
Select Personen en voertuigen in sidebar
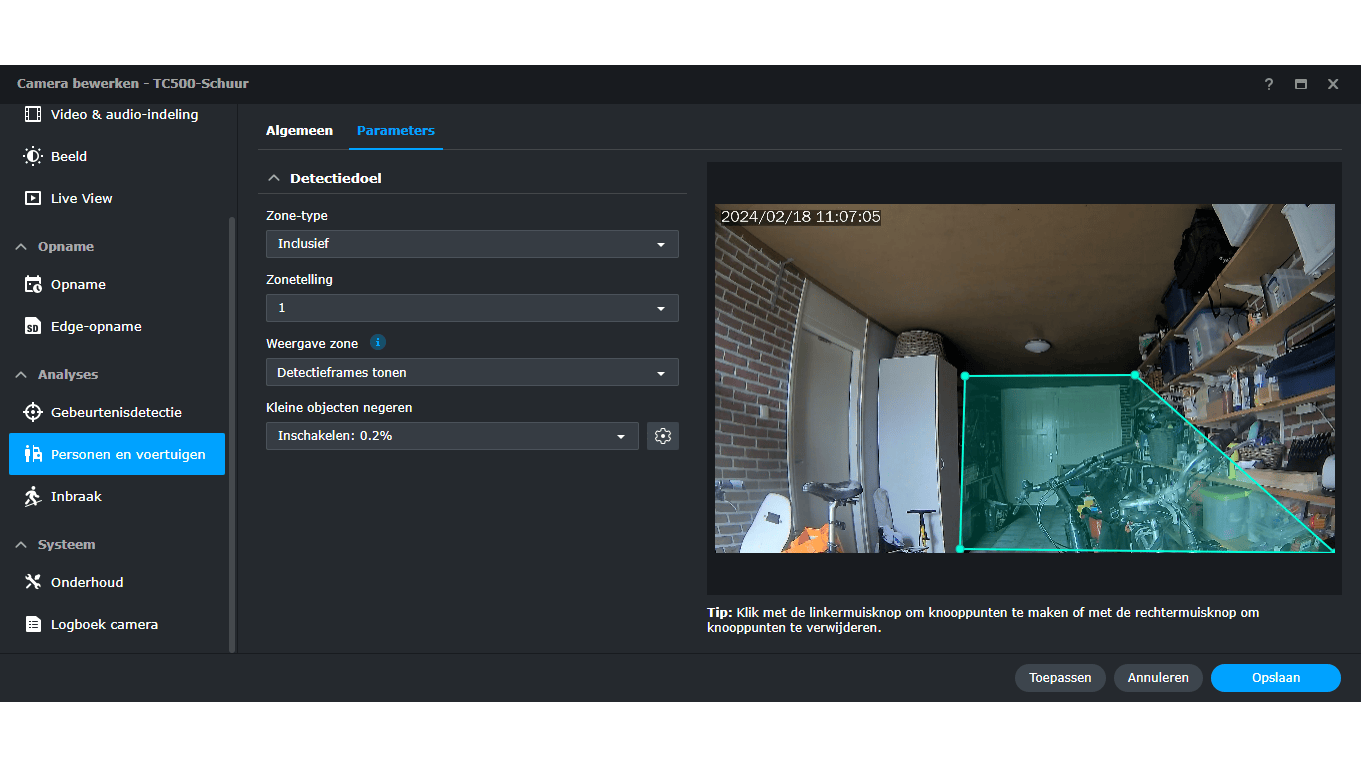[x=117, y=454]
